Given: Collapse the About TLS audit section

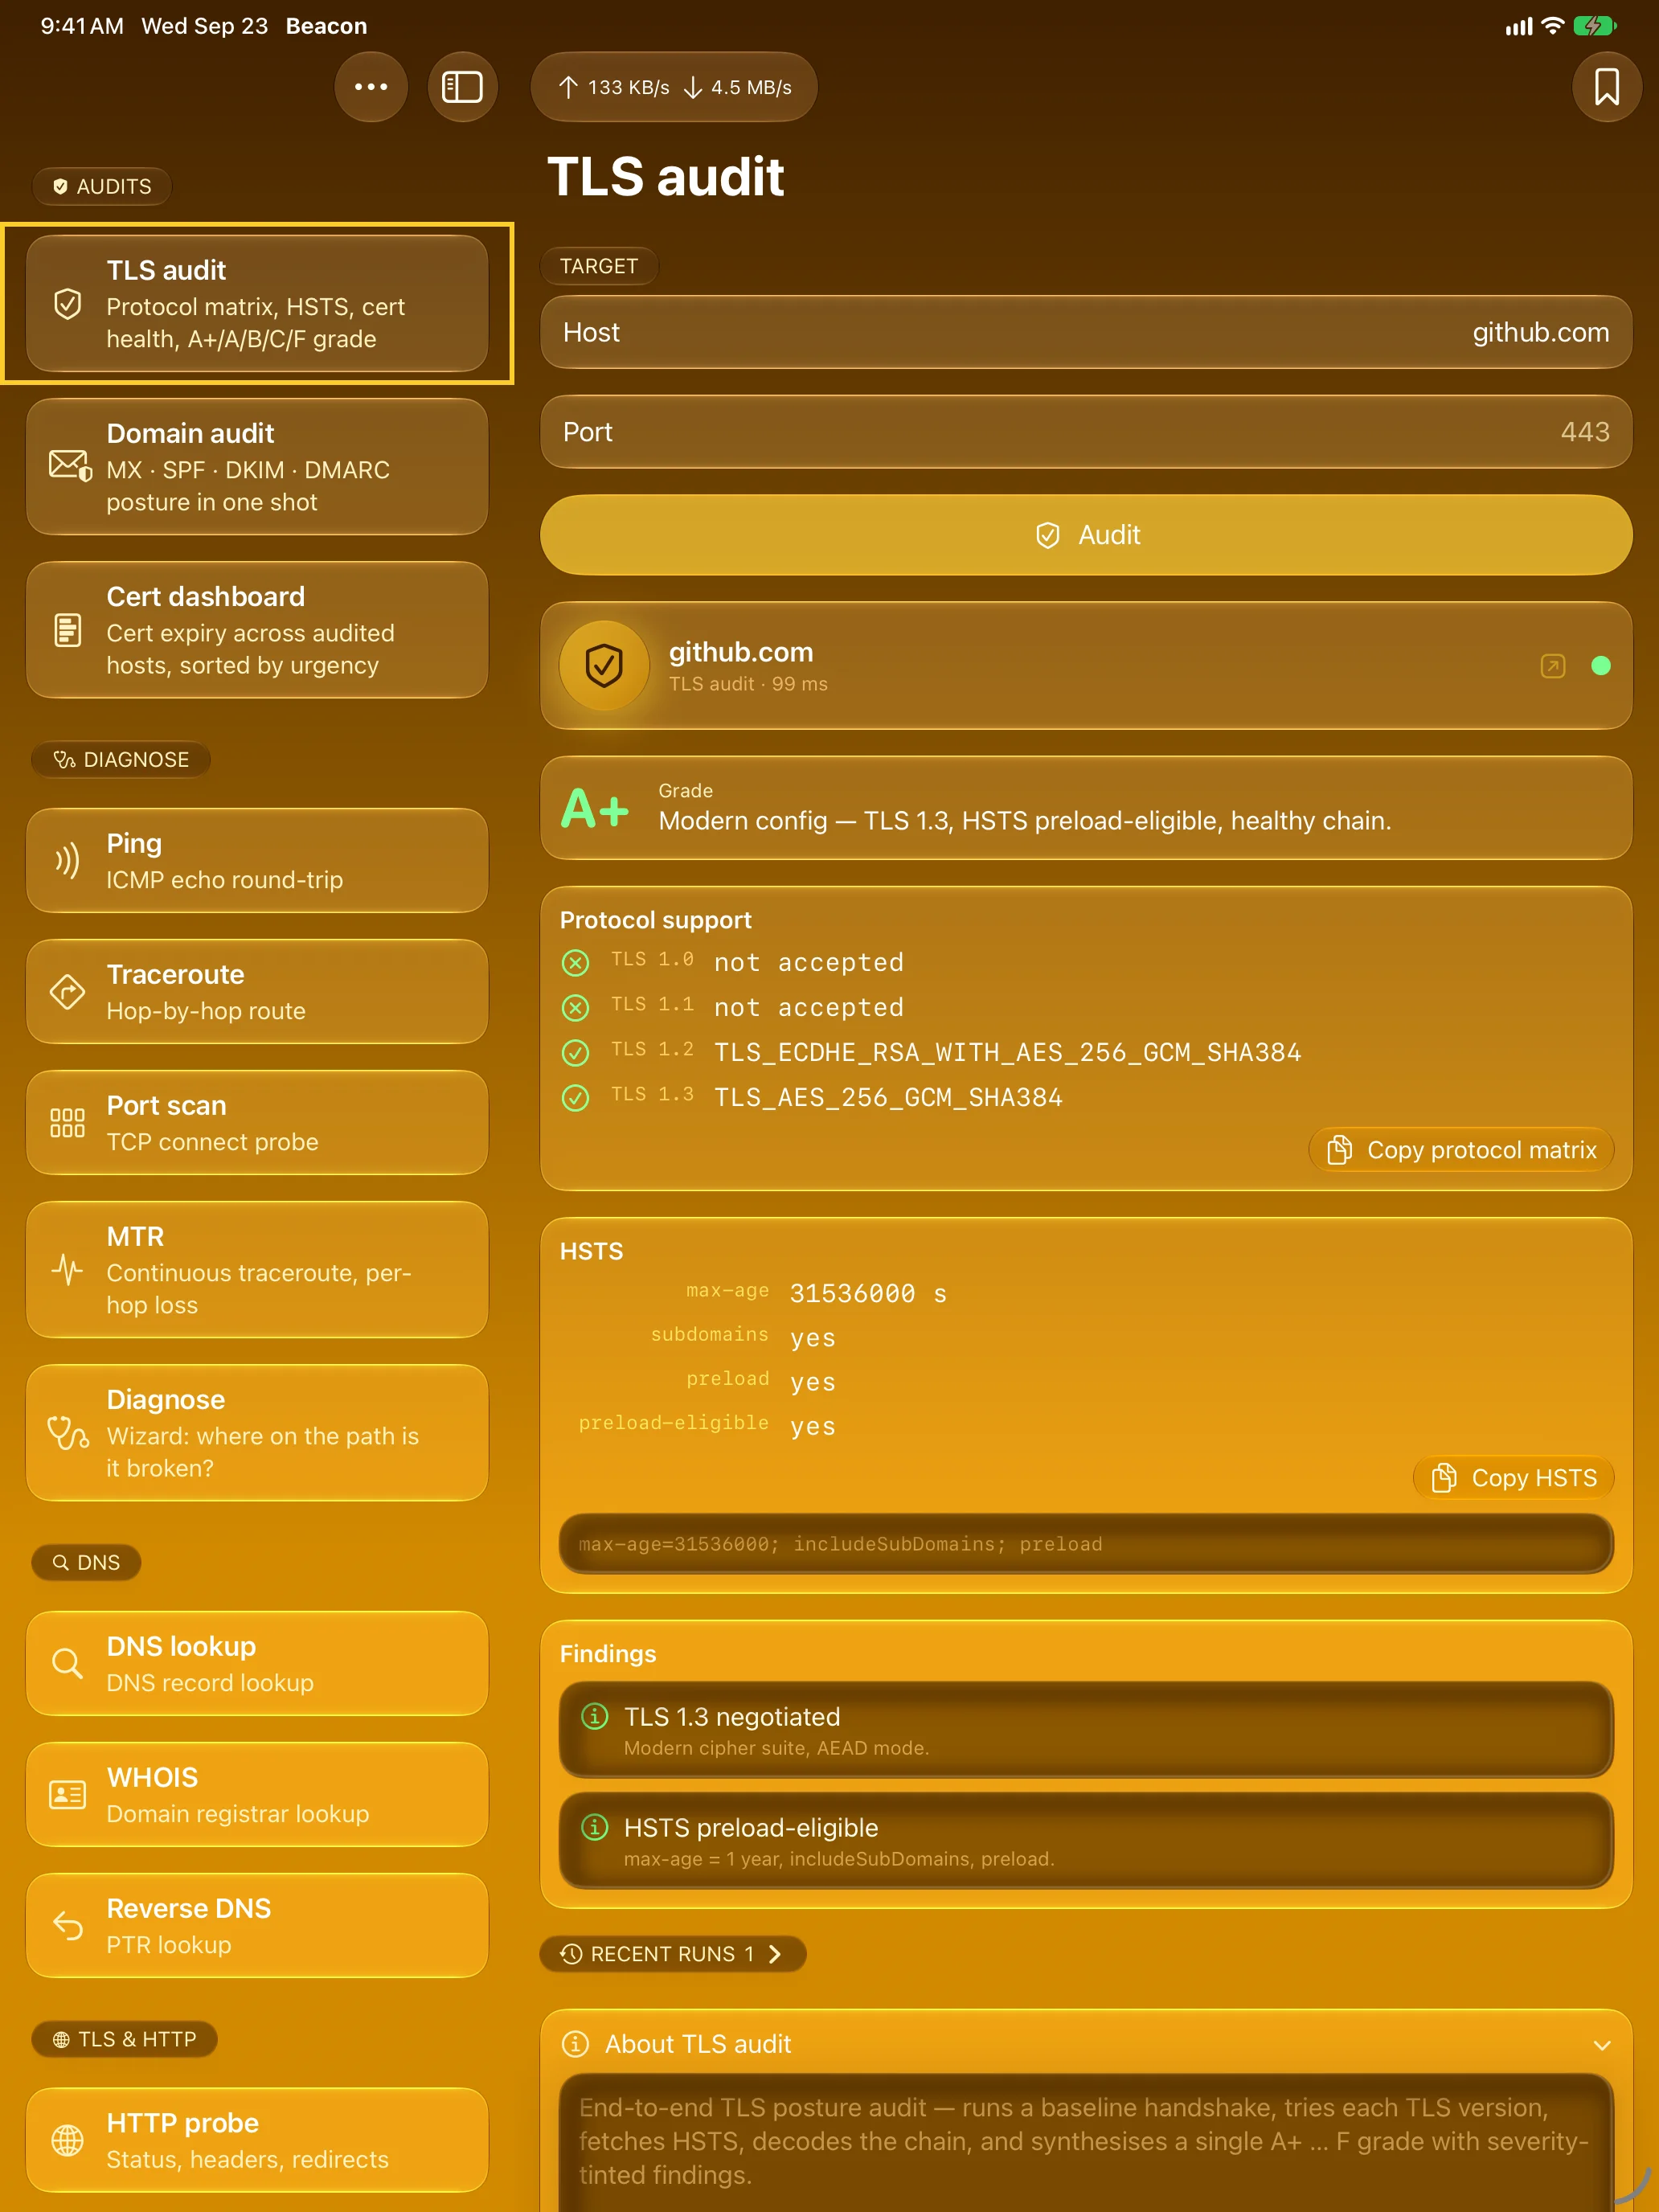Looking at the screenshot, I should coord(1602,2045).
